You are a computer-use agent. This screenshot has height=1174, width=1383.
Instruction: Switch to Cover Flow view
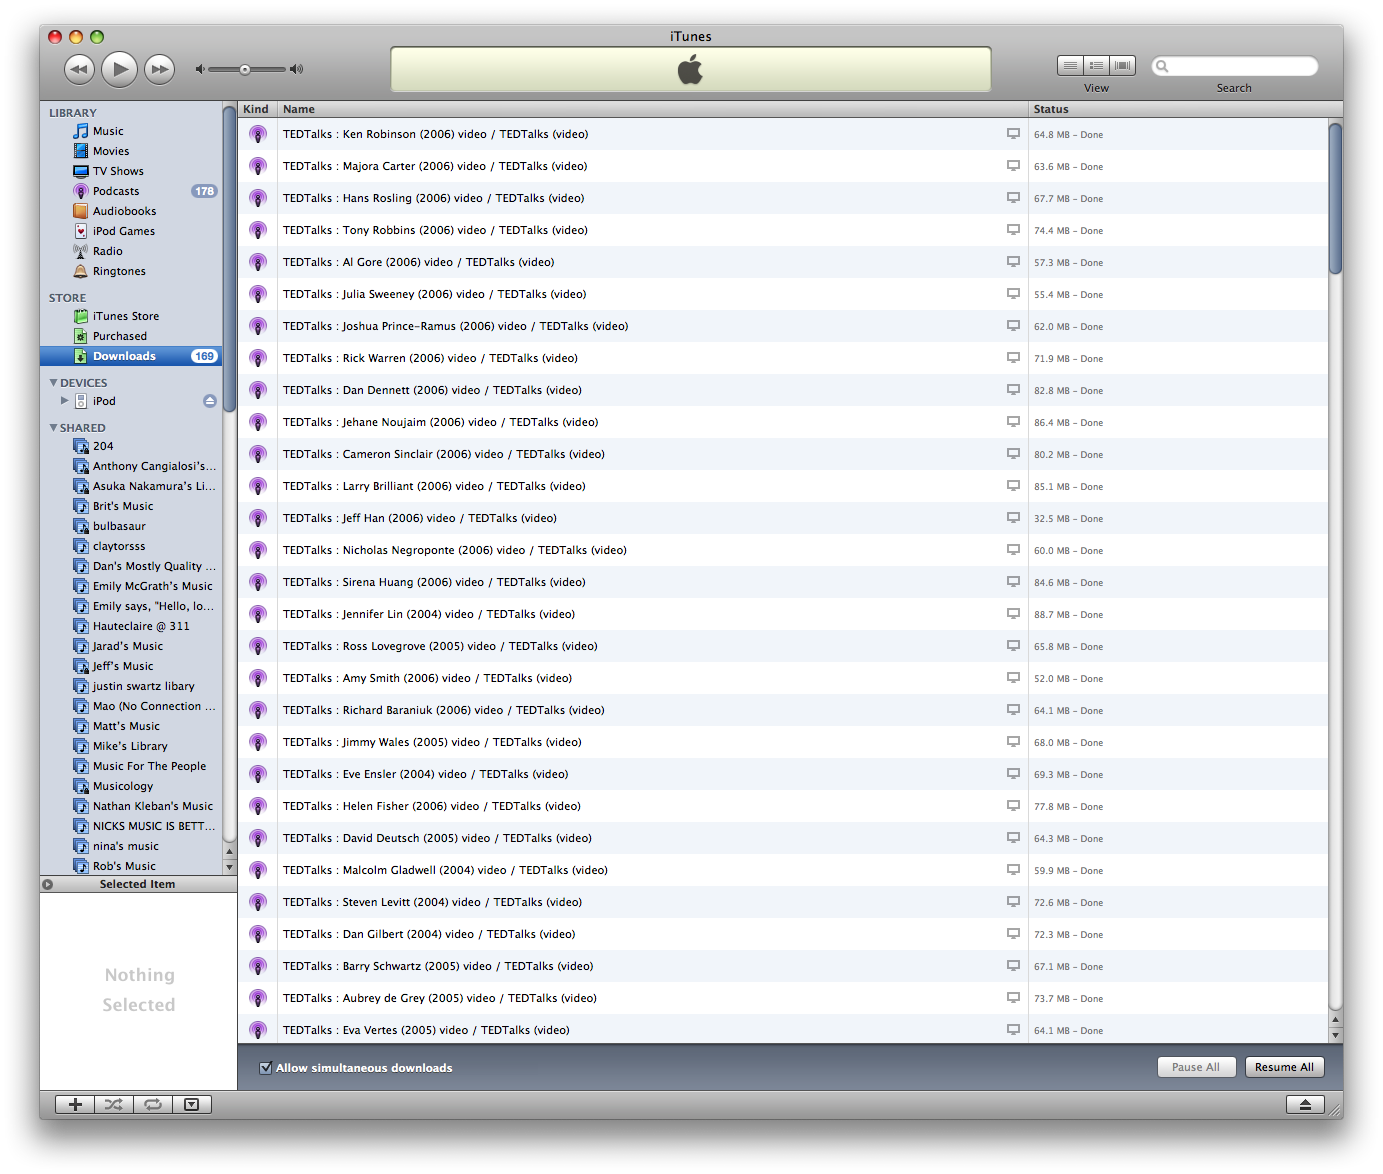click(x=1123, y=66)
